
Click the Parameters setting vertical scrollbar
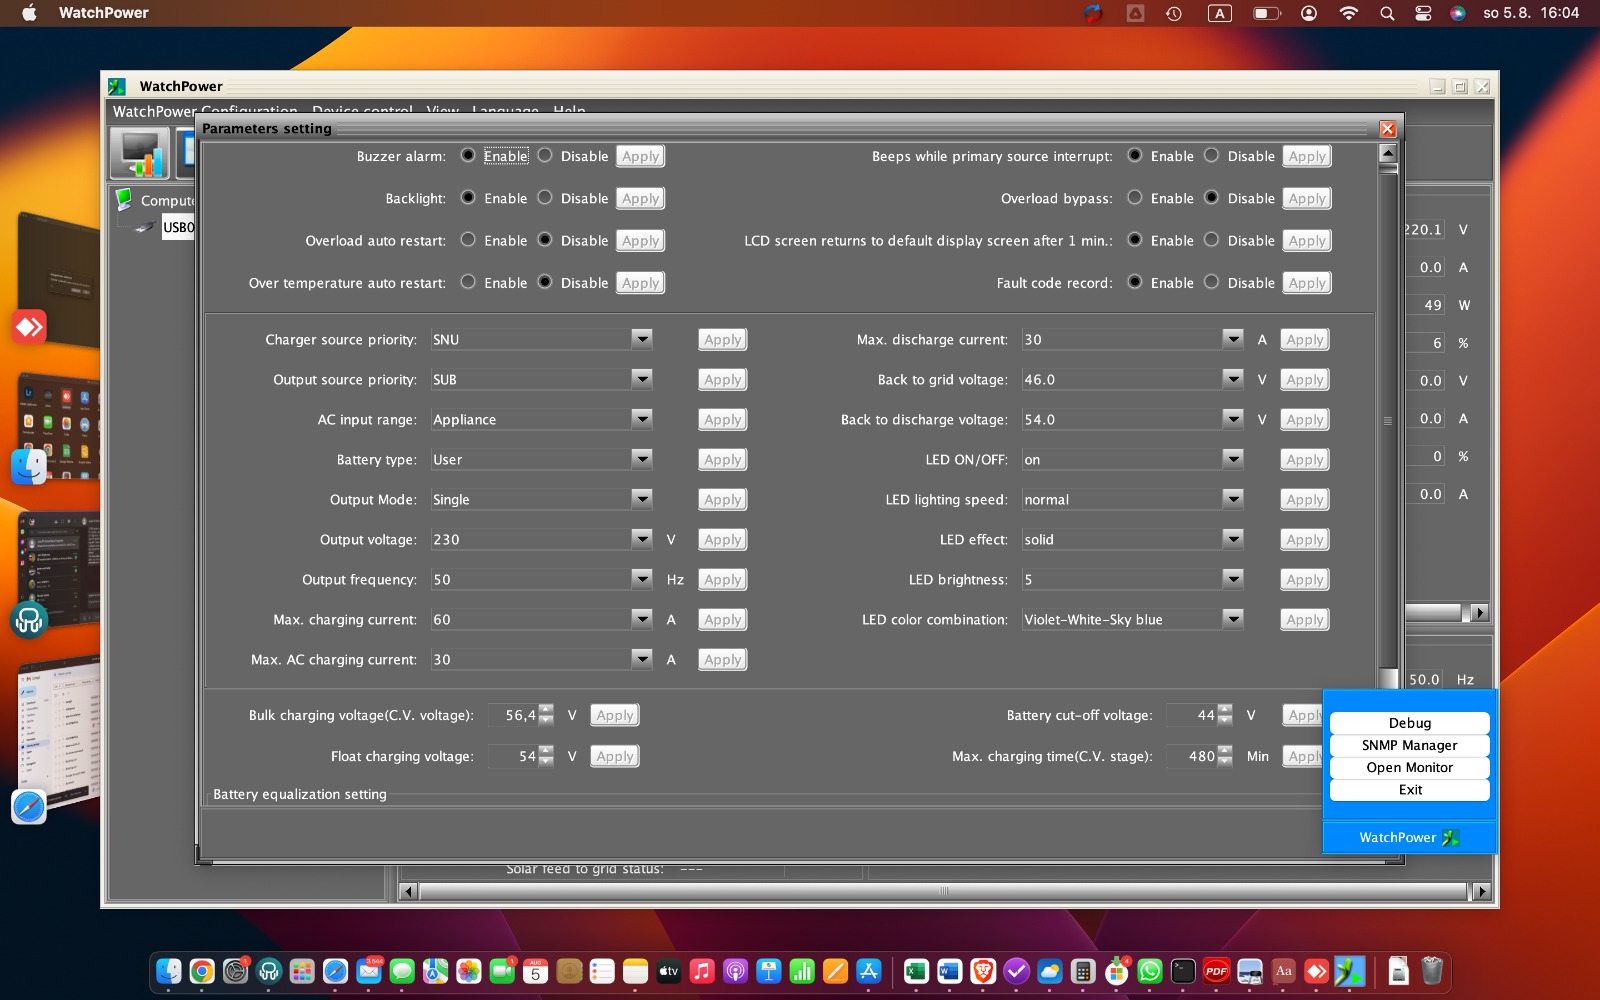[x=1388, y=420]
